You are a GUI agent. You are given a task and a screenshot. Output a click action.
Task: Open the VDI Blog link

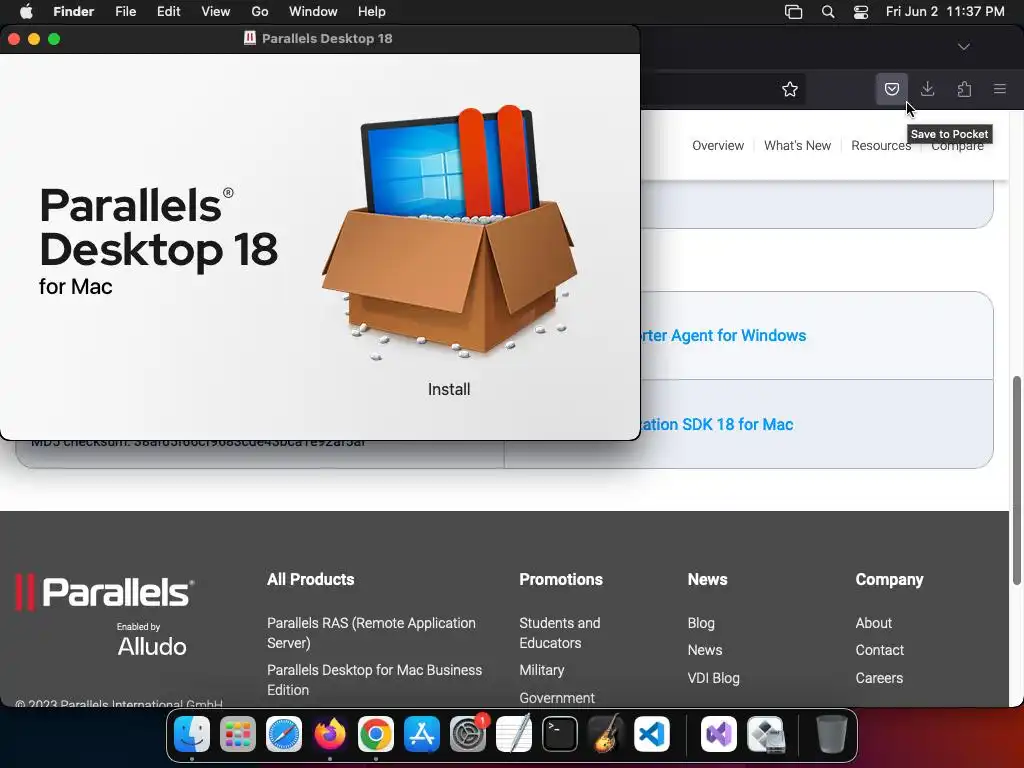pos(713,678)
